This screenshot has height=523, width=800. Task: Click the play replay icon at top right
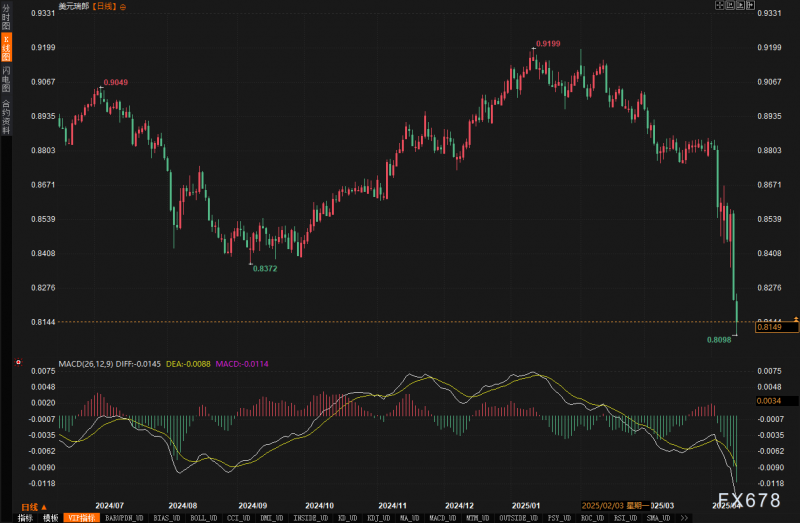point(740,5)
